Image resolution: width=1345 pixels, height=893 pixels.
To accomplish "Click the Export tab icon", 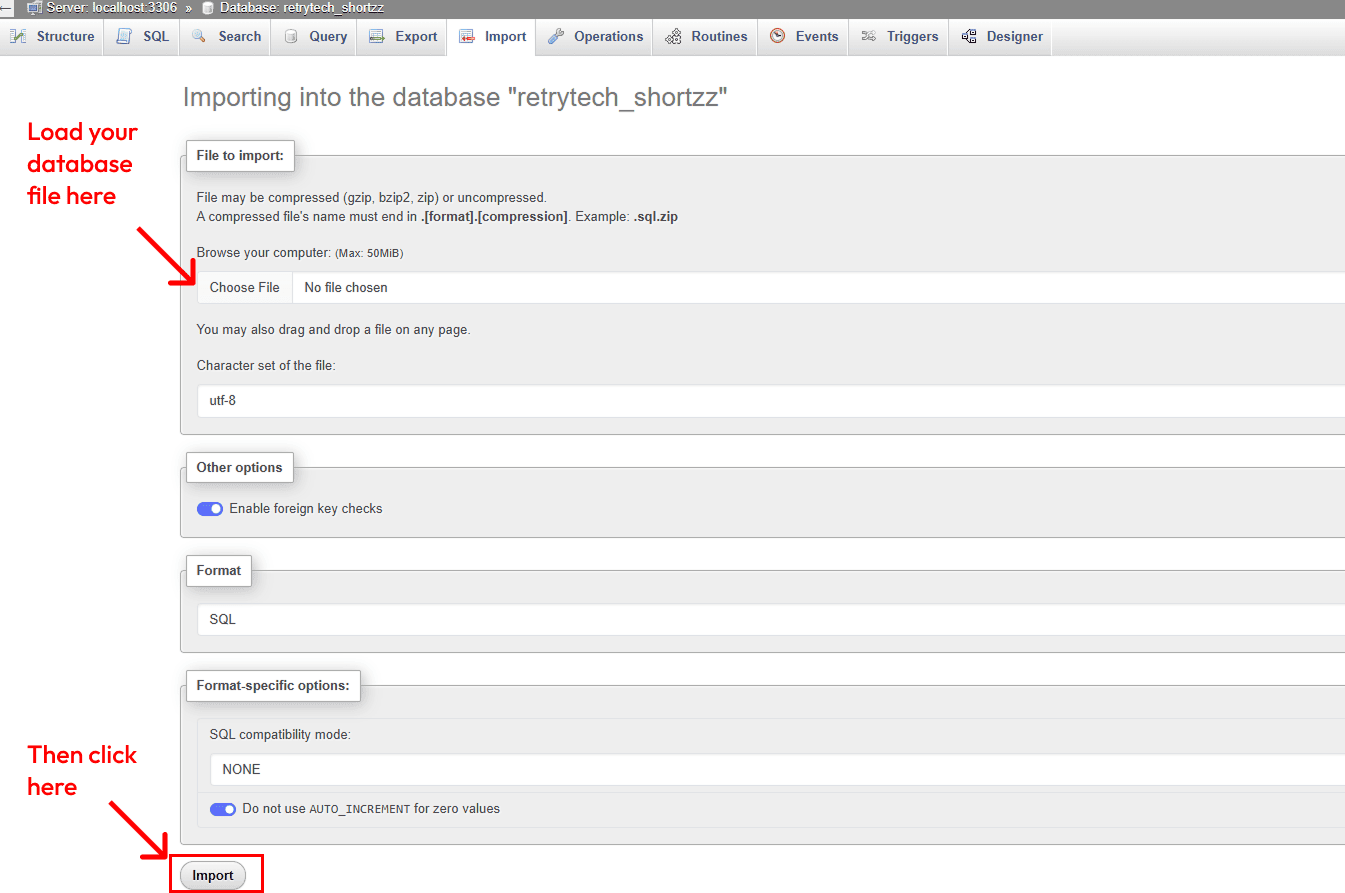I will [377, 37].
